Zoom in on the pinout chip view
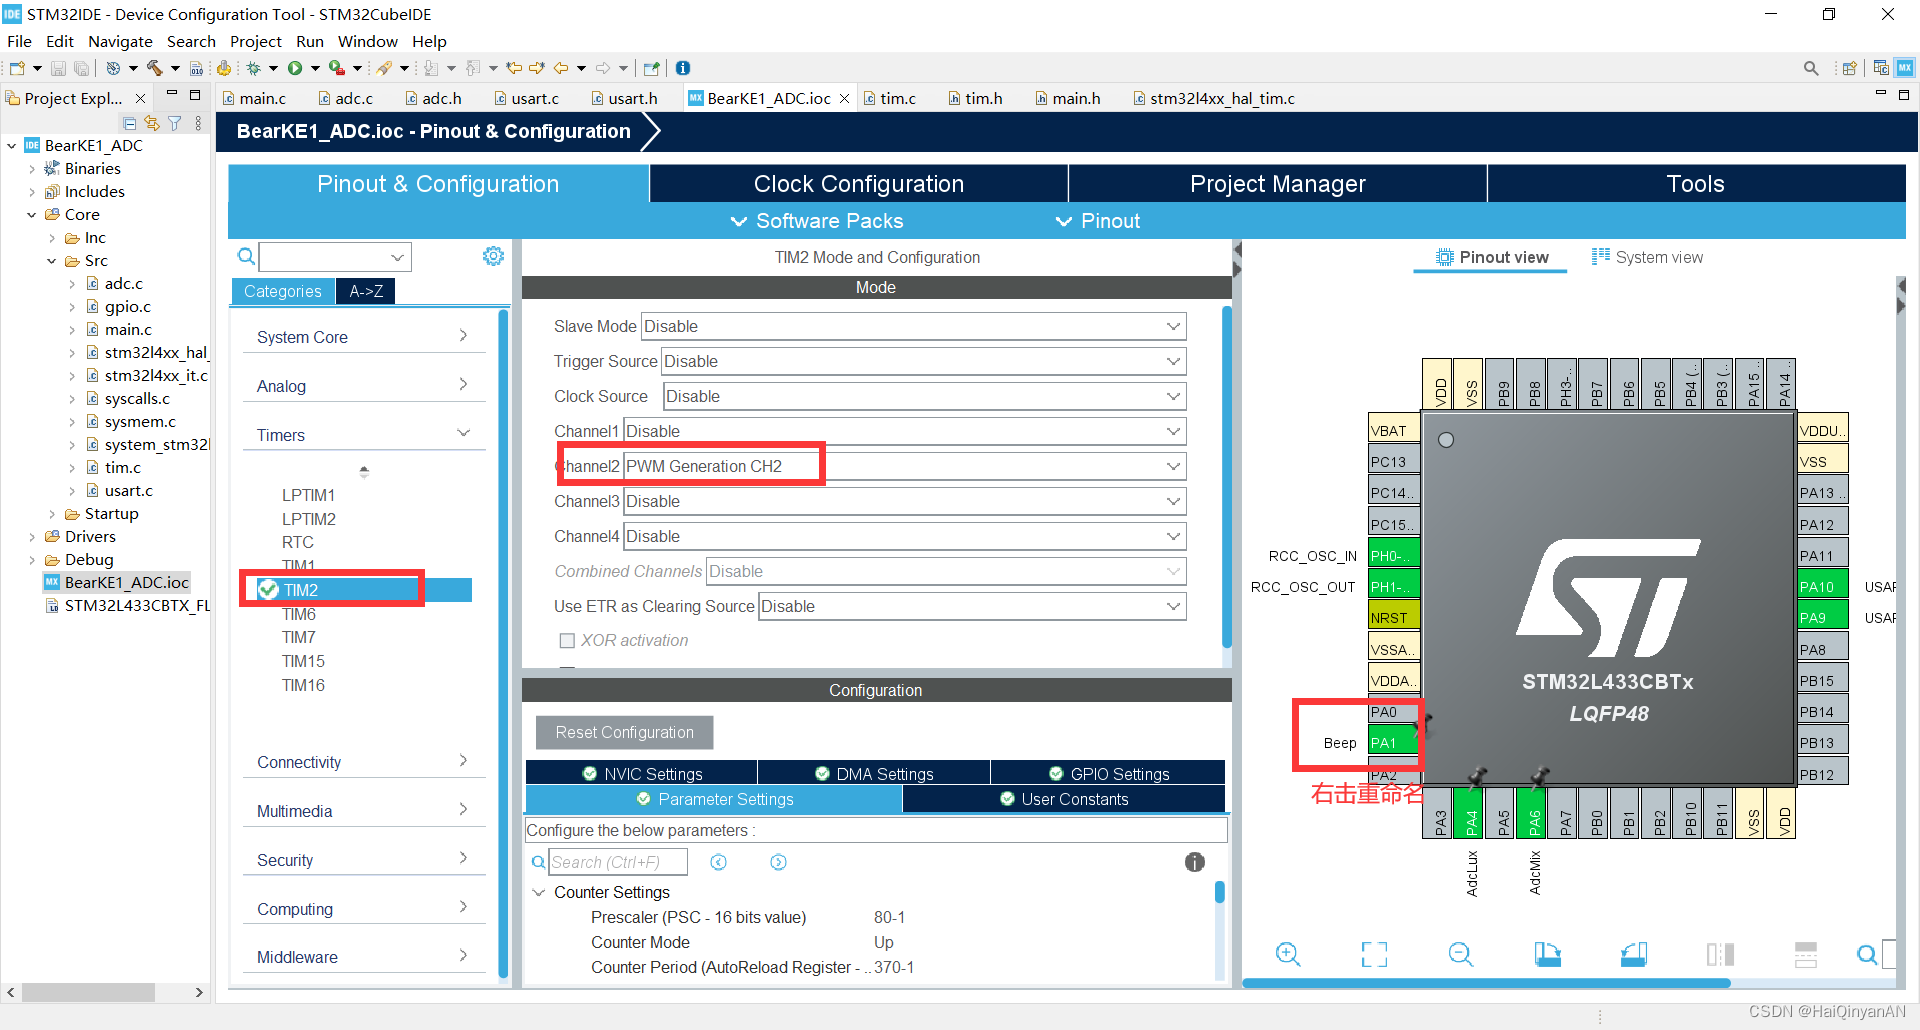 click(1288, 954)
